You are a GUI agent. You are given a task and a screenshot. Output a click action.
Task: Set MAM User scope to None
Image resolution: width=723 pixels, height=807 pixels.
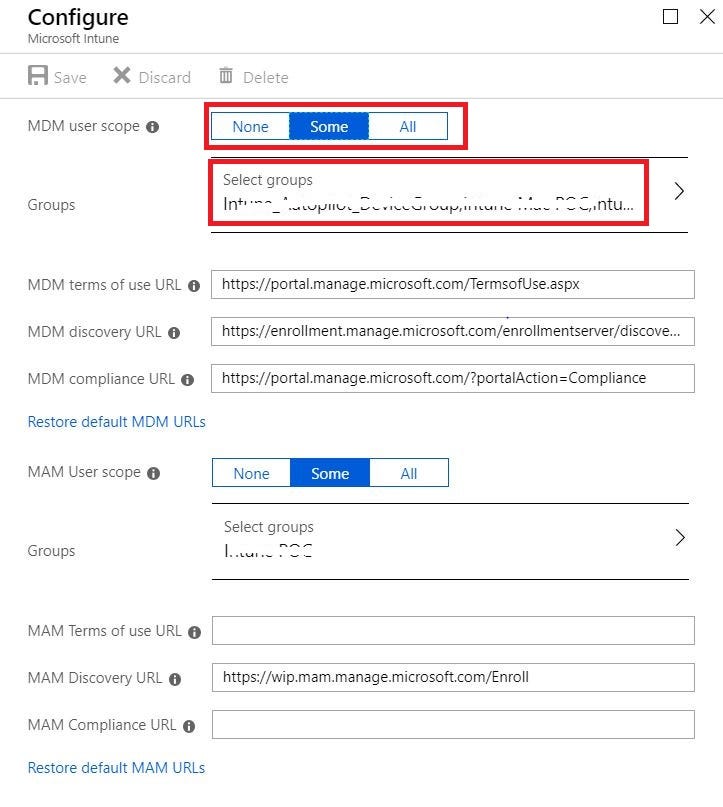point(251,473)
